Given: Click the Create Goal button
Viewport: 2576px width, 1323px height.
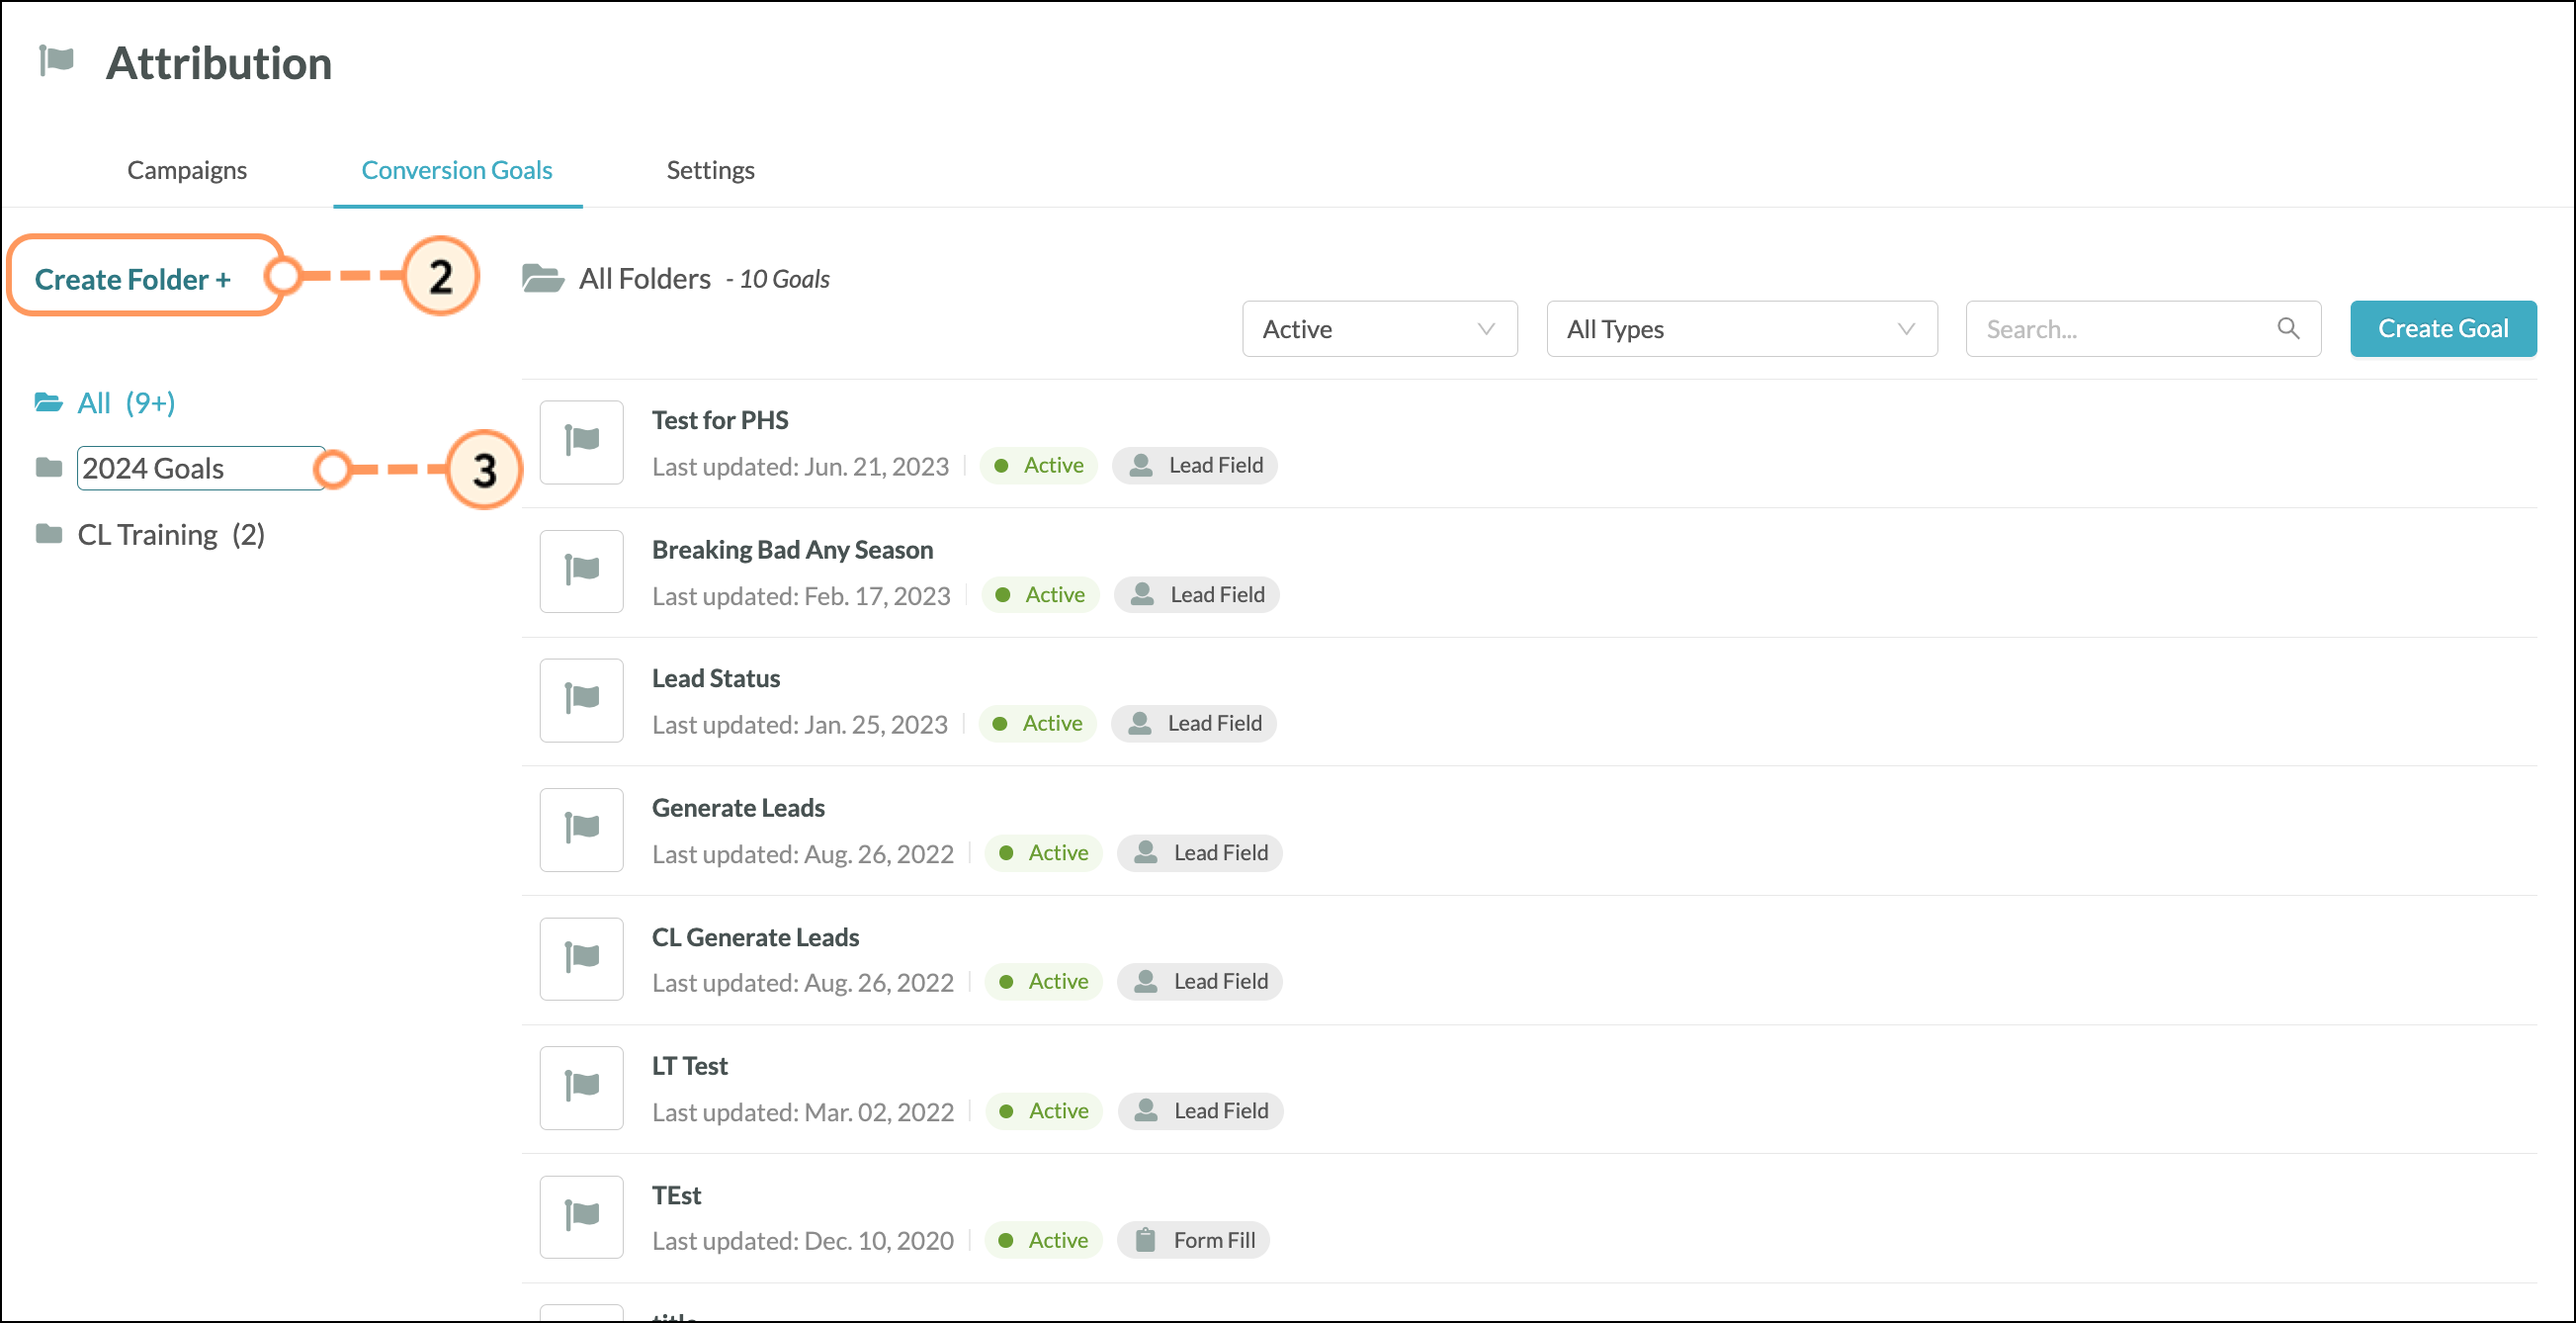Looking at the screenshot, I should (x=2442, y=329).
